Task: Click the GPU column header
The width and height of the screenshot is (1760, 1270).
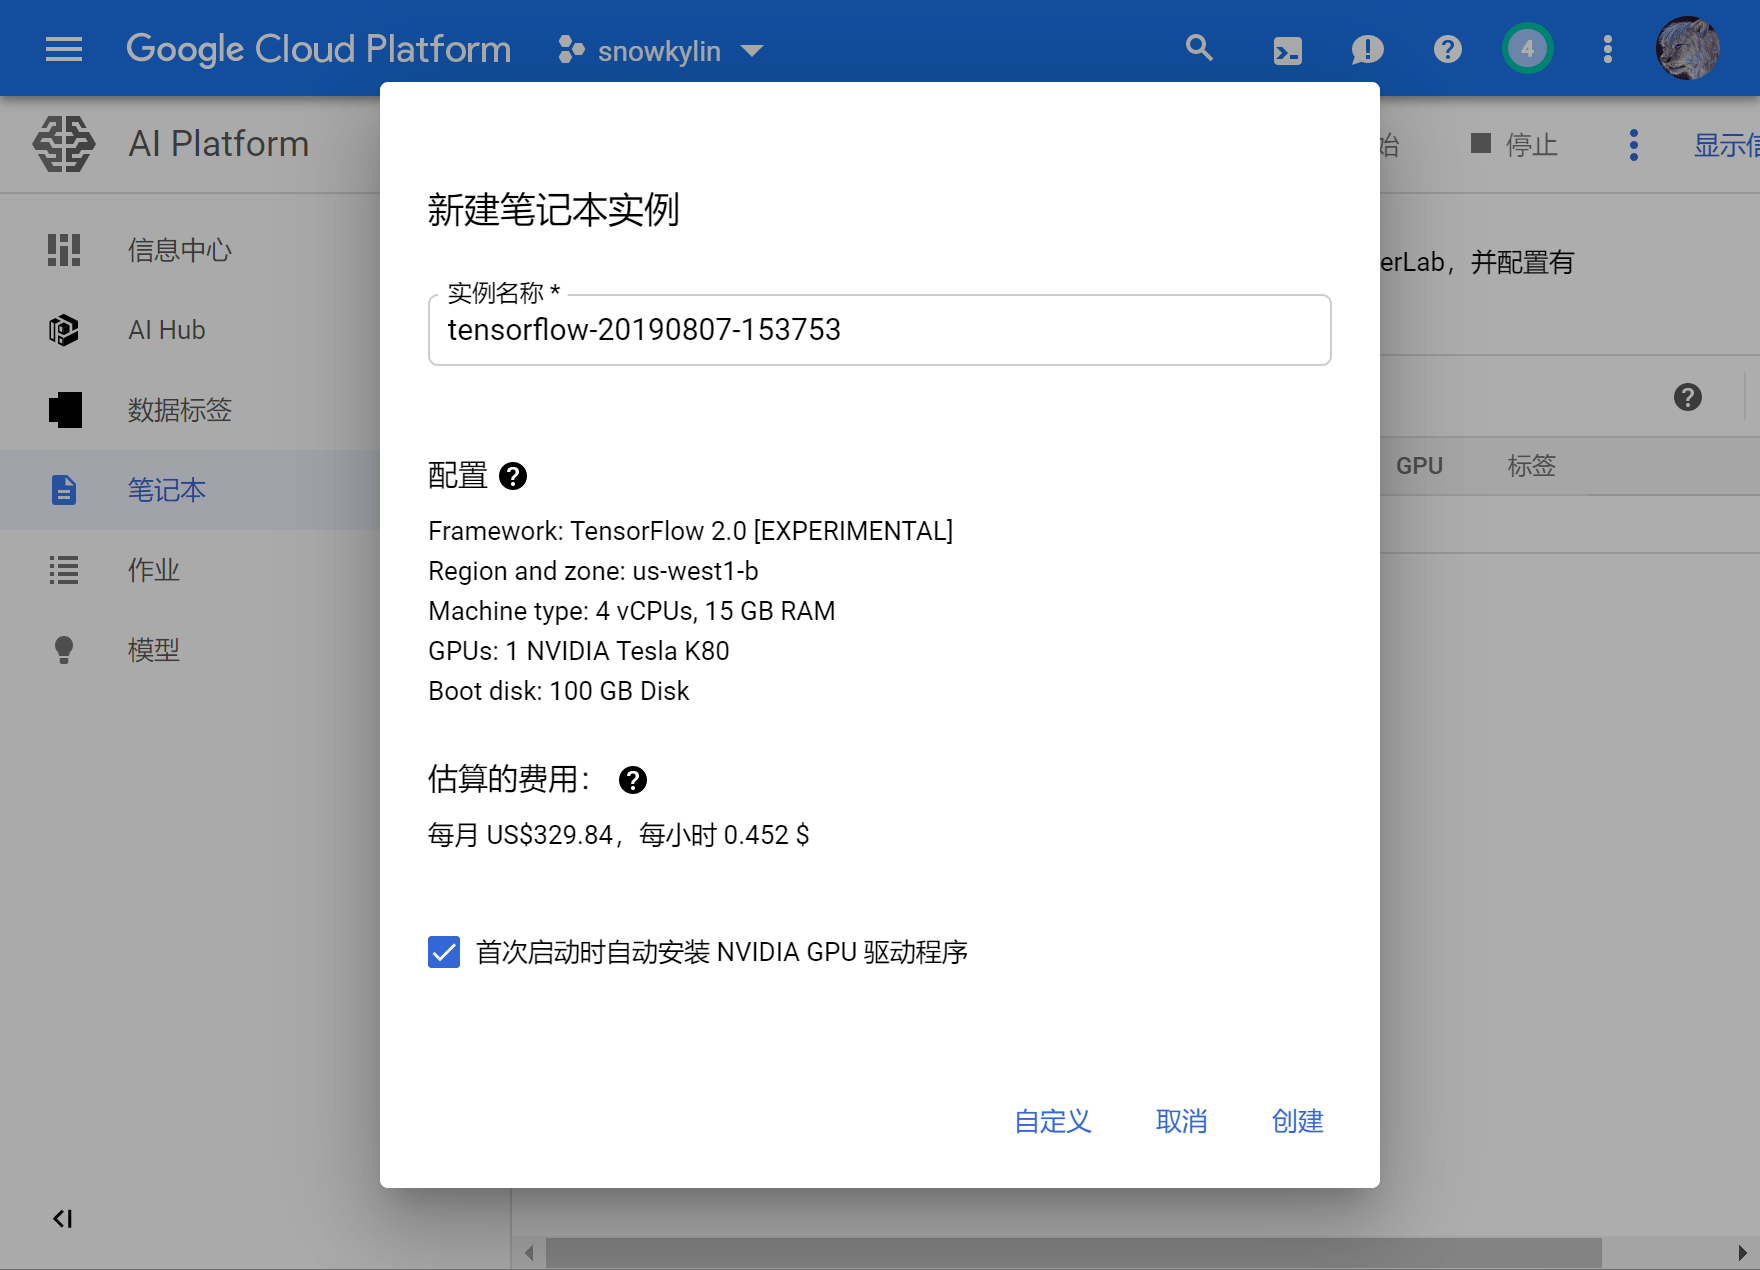Action: [1419, 466]
